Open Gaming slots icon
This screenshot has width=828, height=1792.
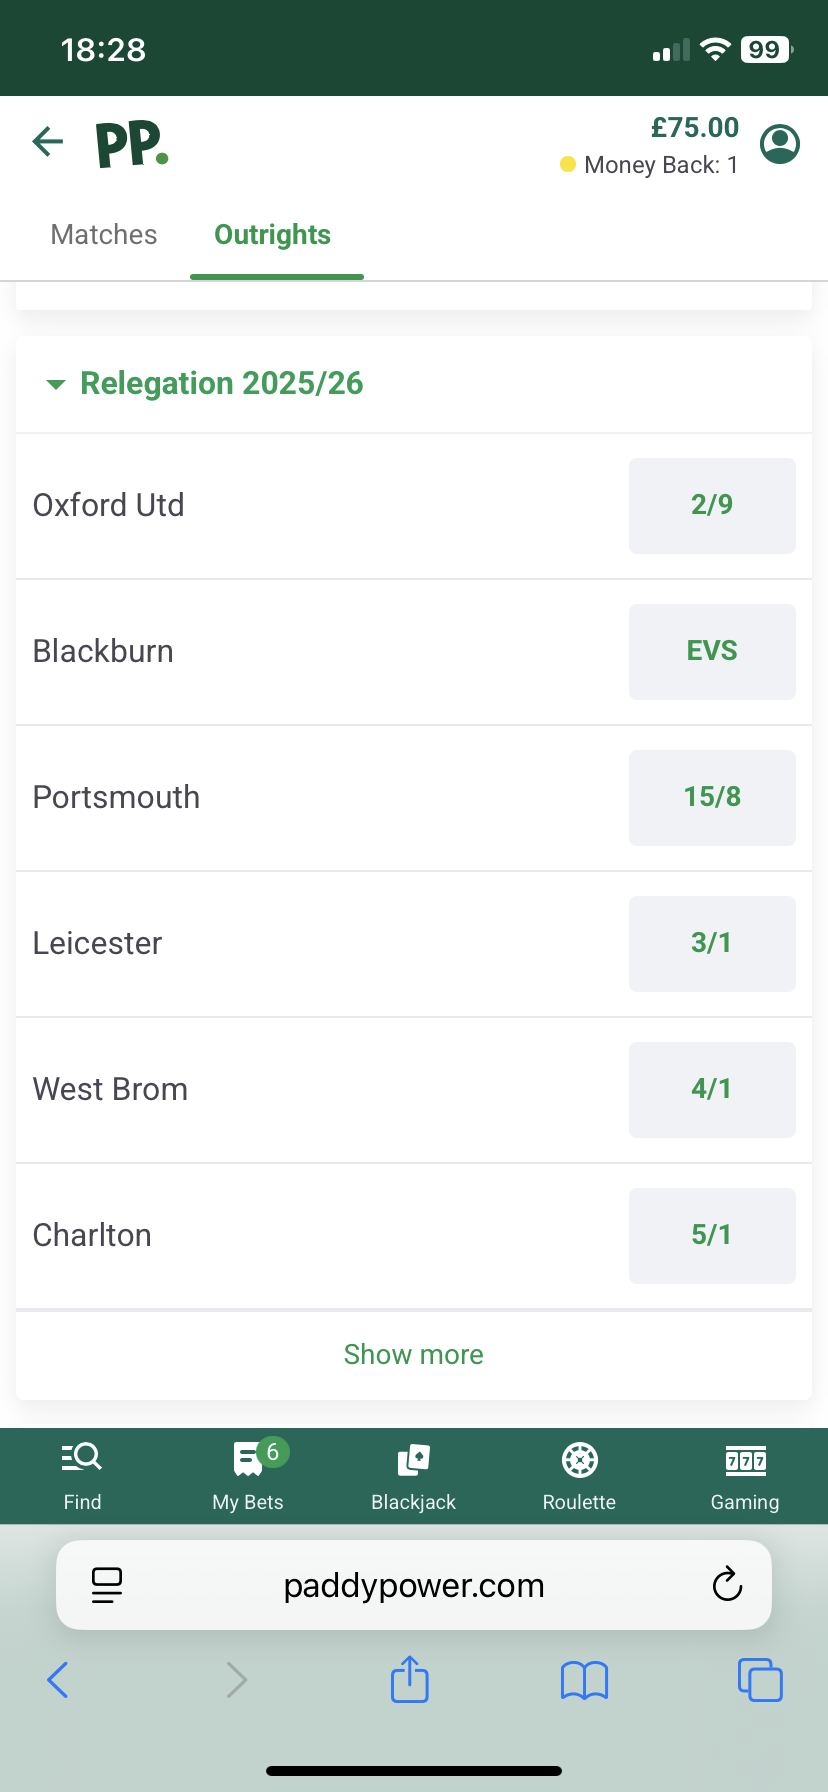tap(745, 1460)
